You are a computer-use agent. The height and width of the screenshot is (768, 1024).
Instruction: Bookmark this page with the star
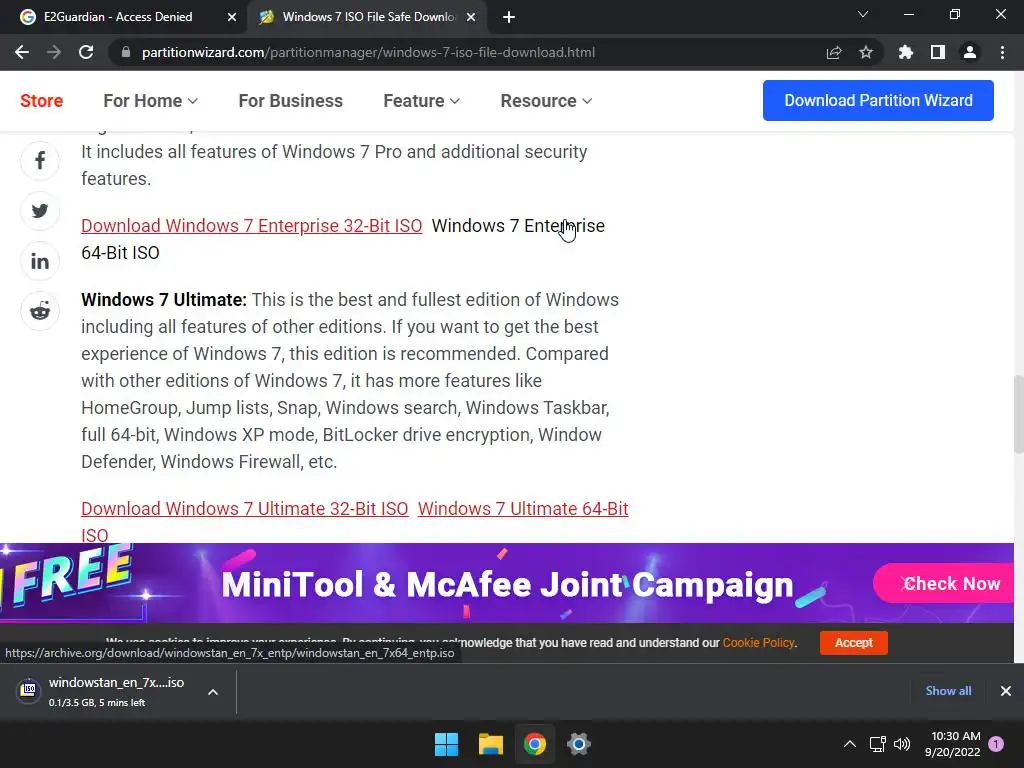pyautogui.click(x=866, y=52)
